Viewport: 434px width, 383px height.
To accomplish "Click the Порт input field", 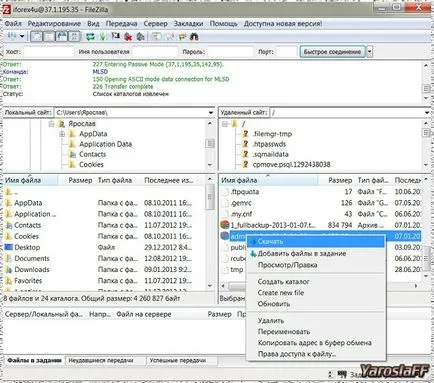I will coord(286,52).
